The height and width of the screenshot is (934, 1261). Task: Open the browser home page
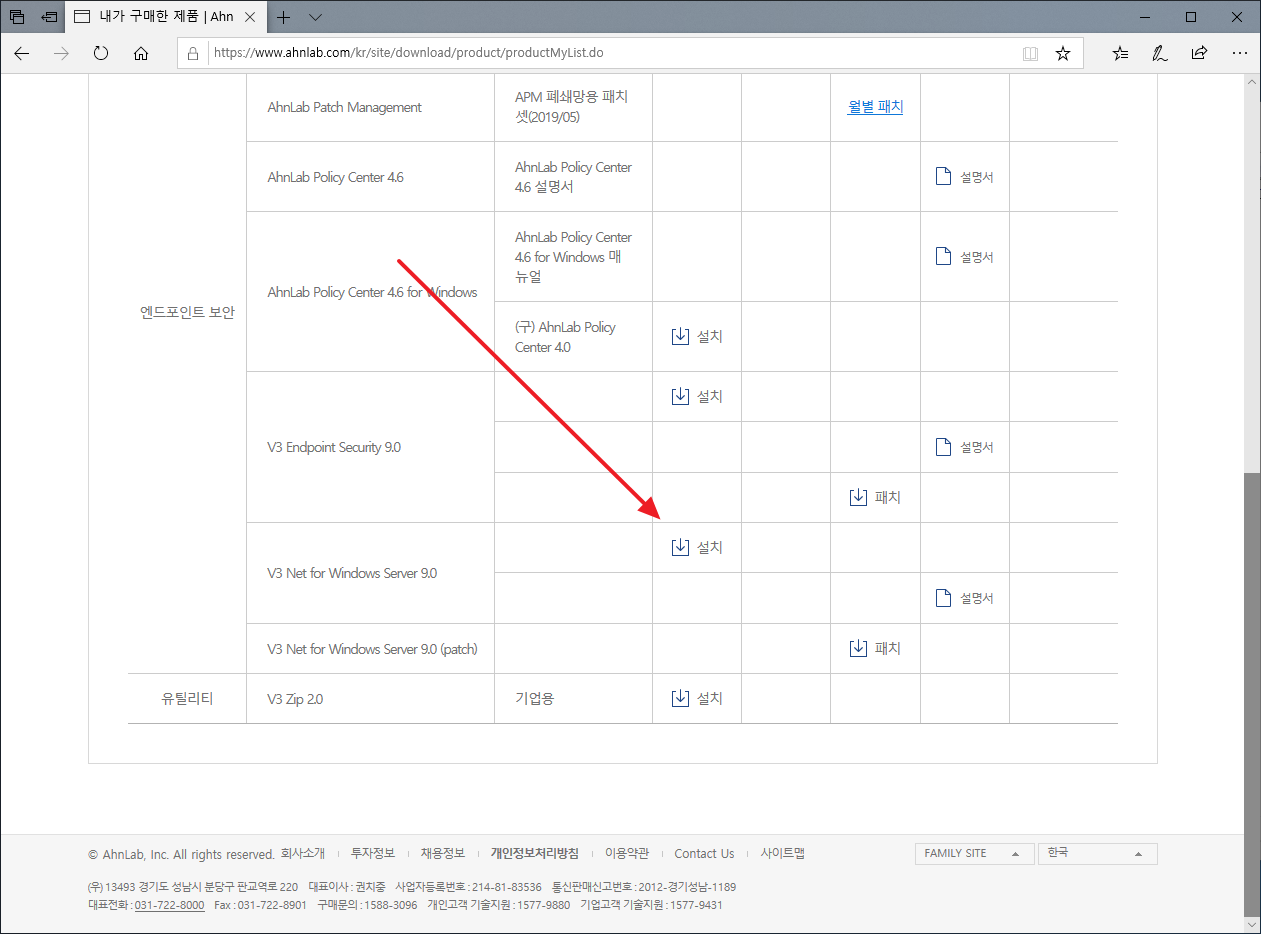pyautogui.click(x=141, y=53)
